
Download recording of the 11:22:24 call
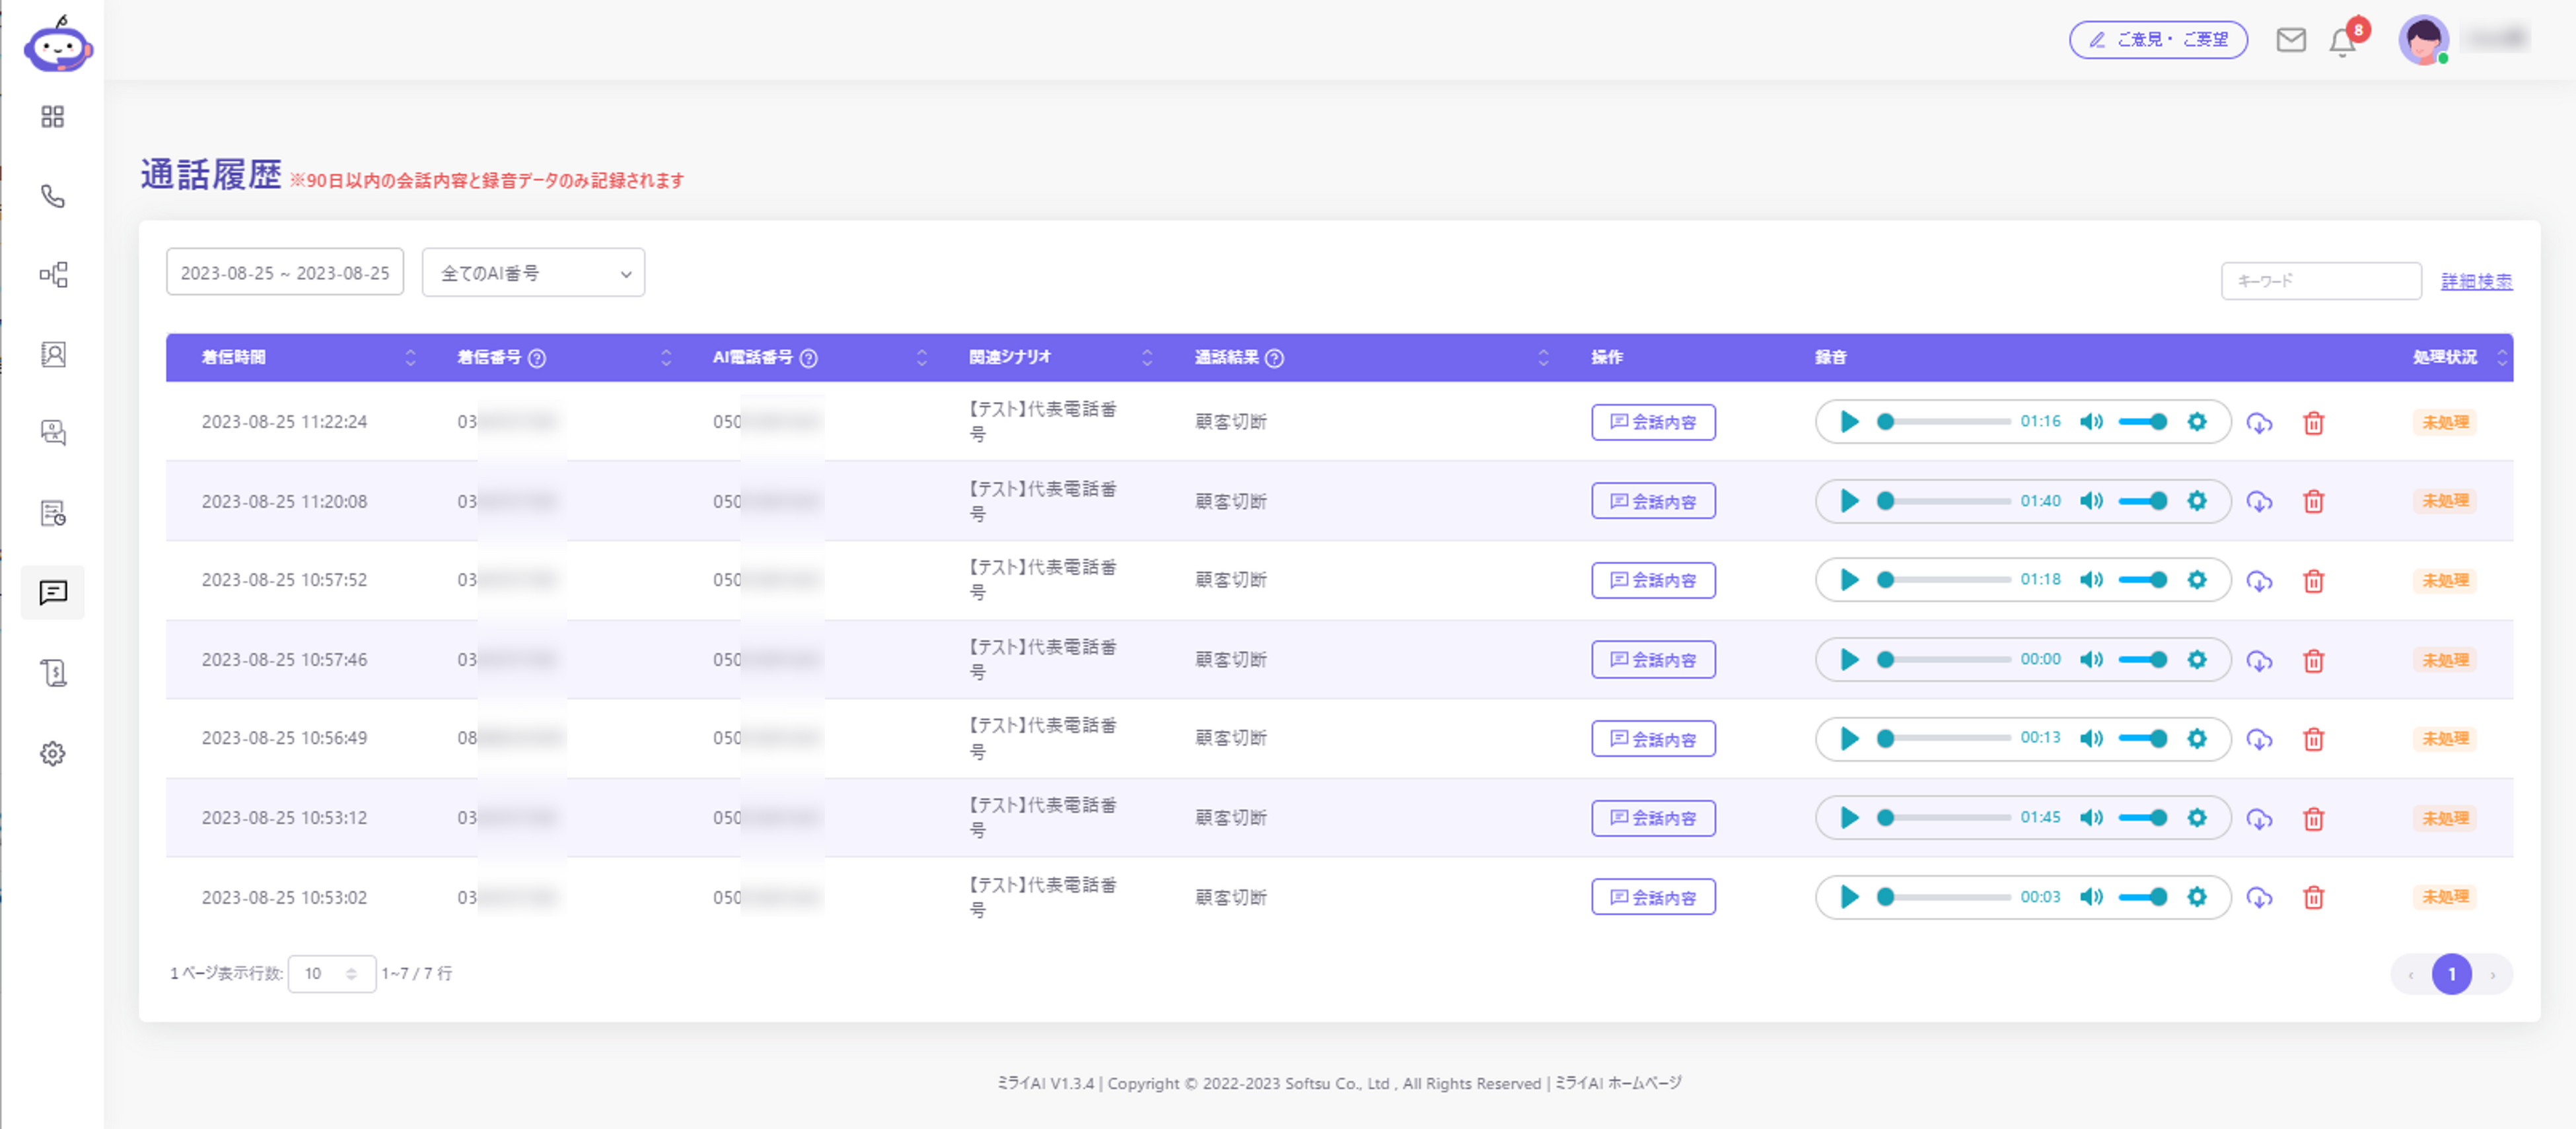click(2259, 423)
